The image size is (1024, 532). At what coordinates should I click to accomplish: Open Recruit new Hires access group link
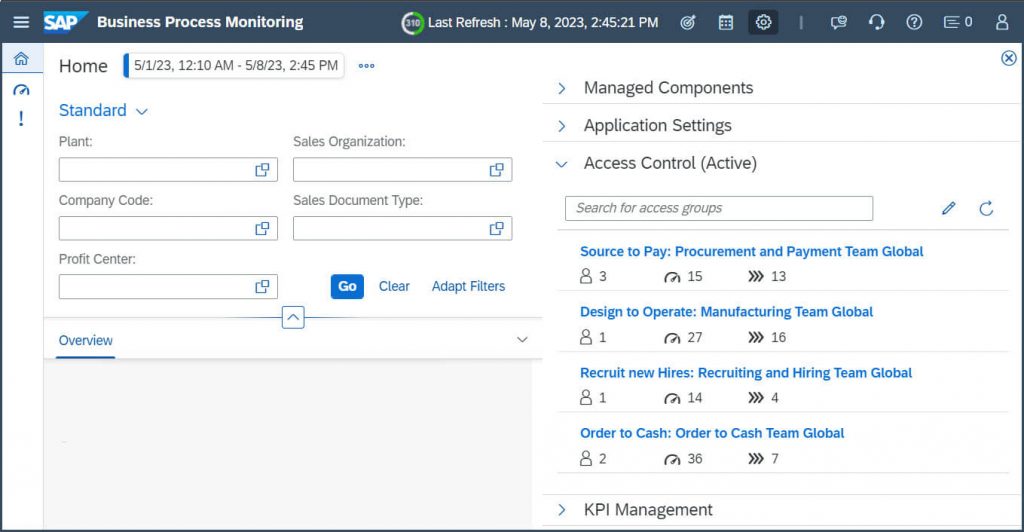(746, 373)
